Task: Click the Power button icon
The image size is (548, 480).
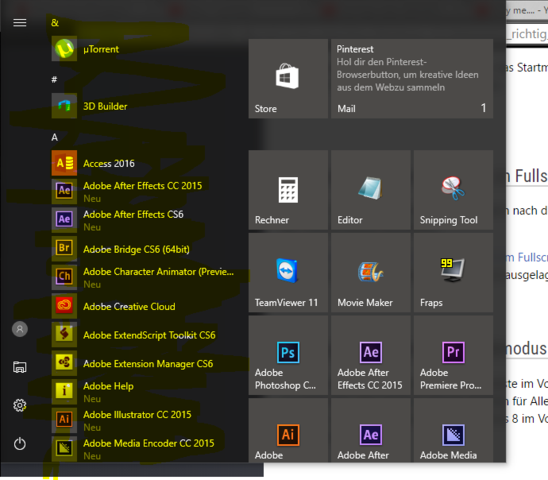Action: point(20,444)
